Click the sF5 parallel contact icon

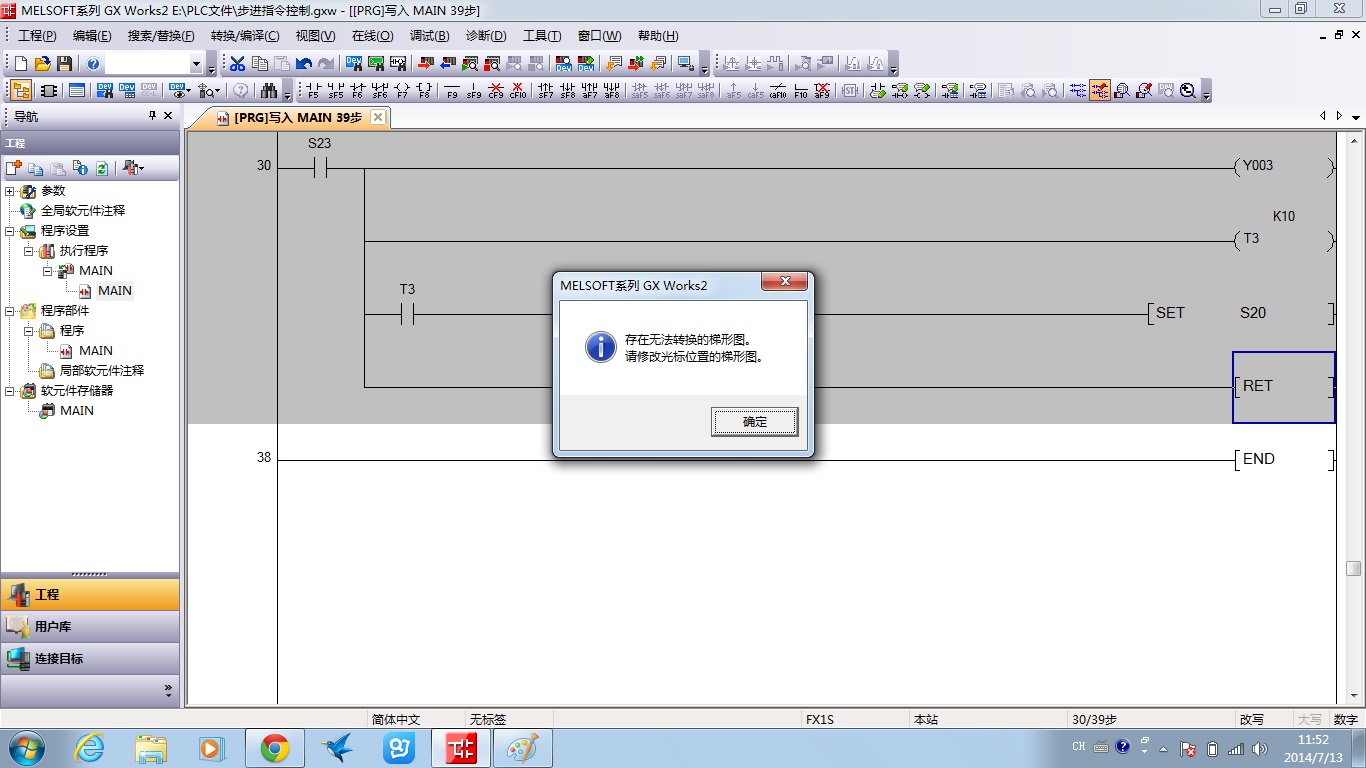(x=335, y=91)
